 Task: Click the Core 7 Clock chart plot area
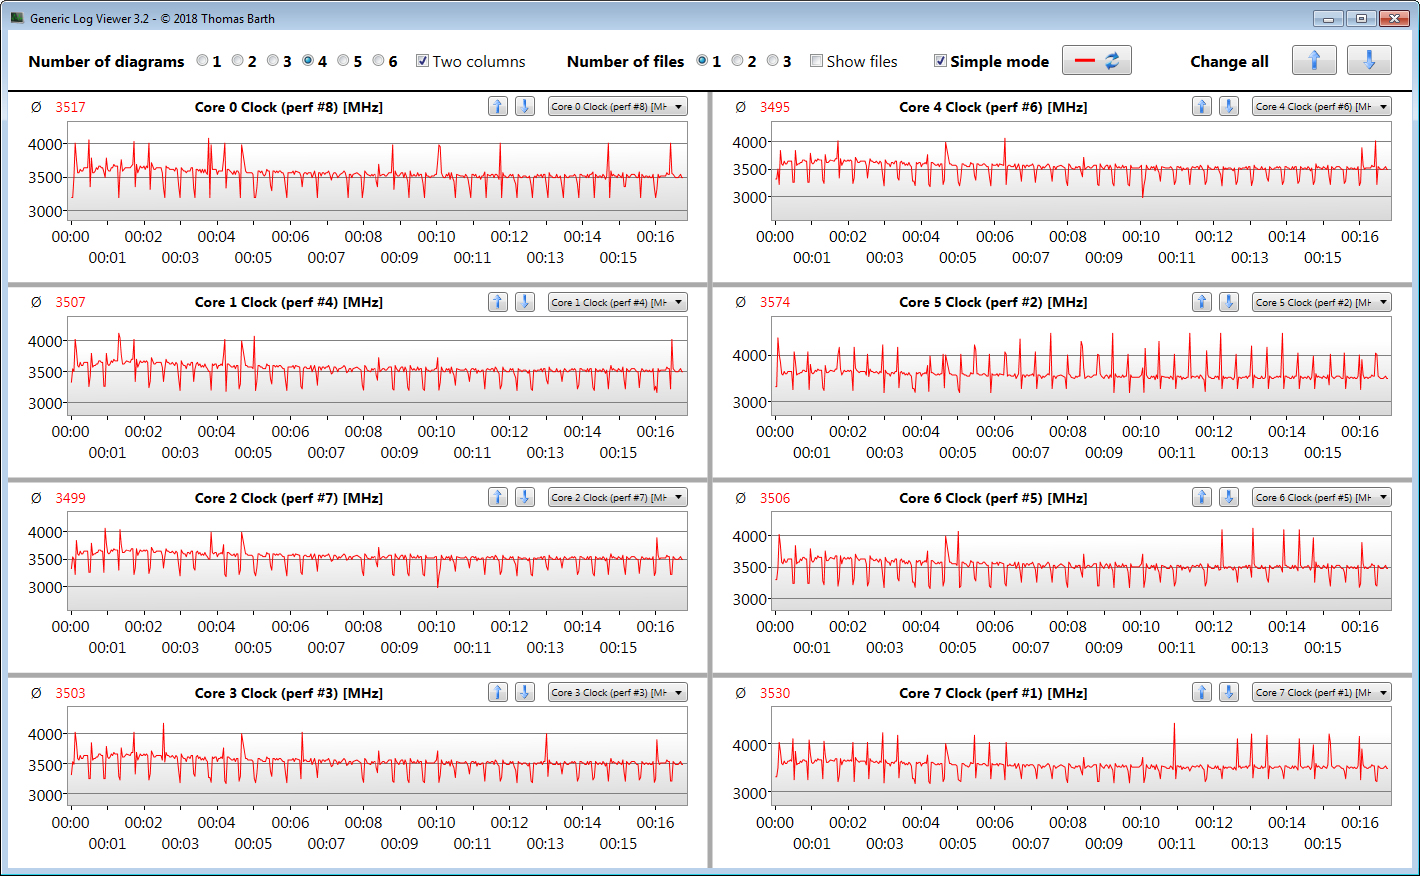tap(1081, 757)
